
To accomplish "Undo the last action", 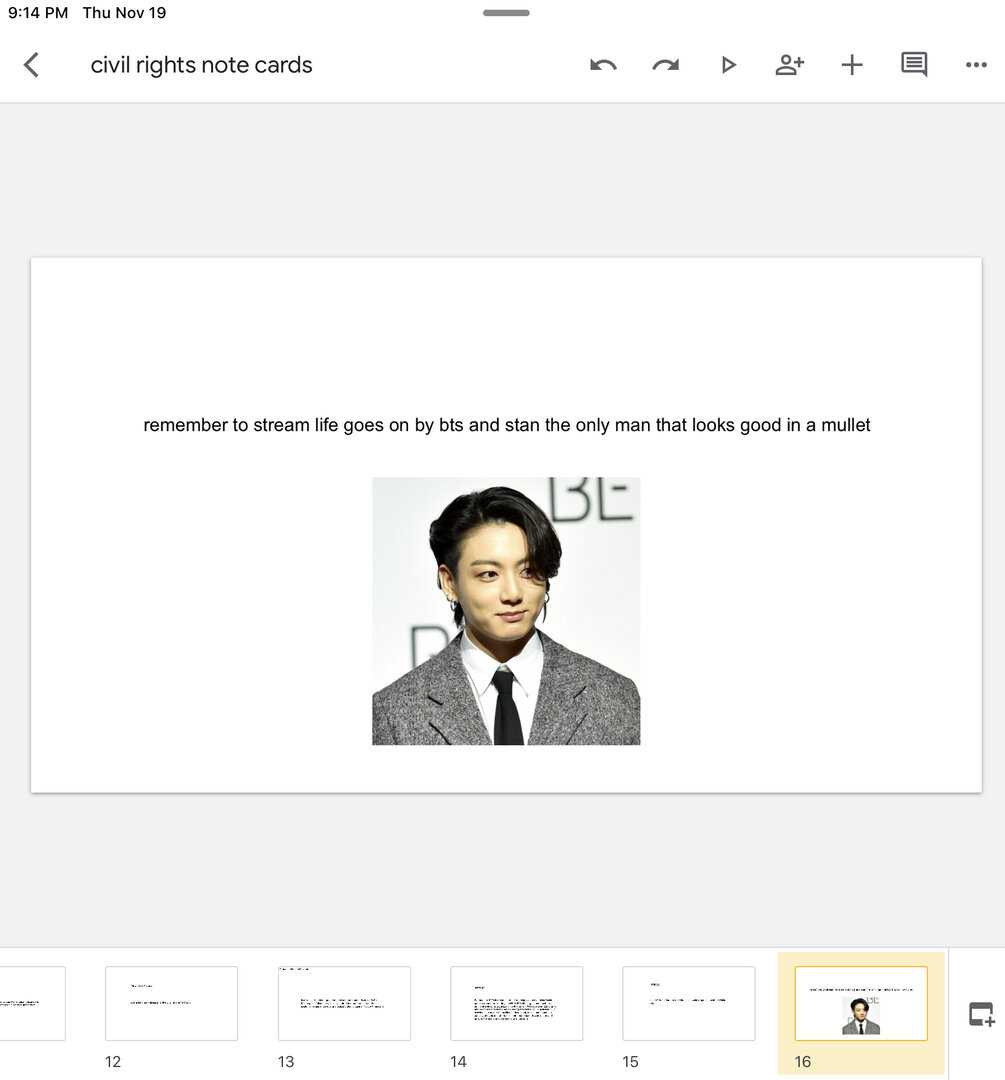I will point(603,65).
